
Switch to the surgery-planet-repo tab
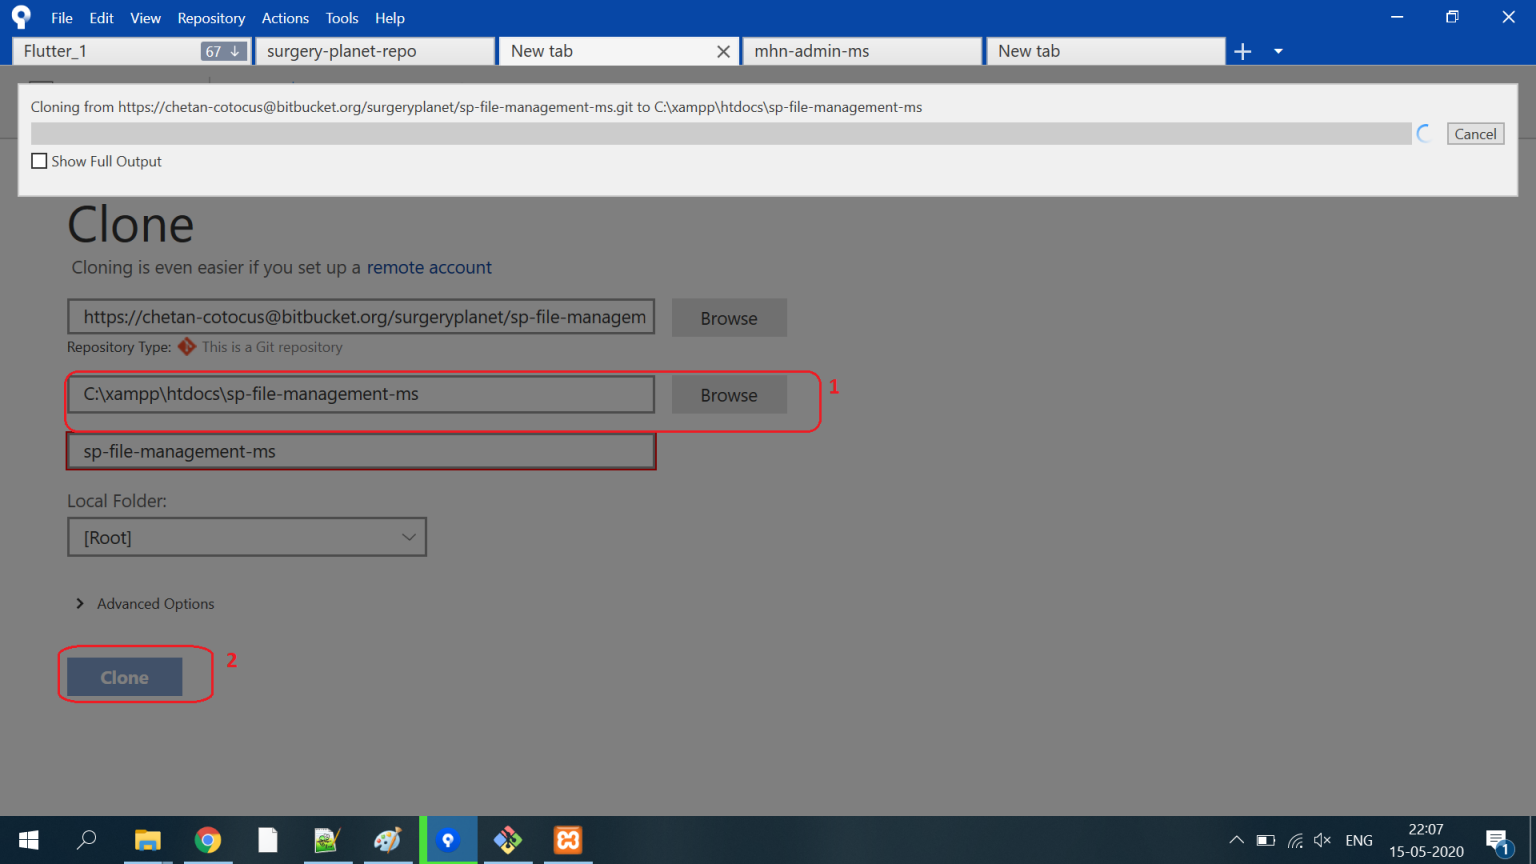coord(375,51)
